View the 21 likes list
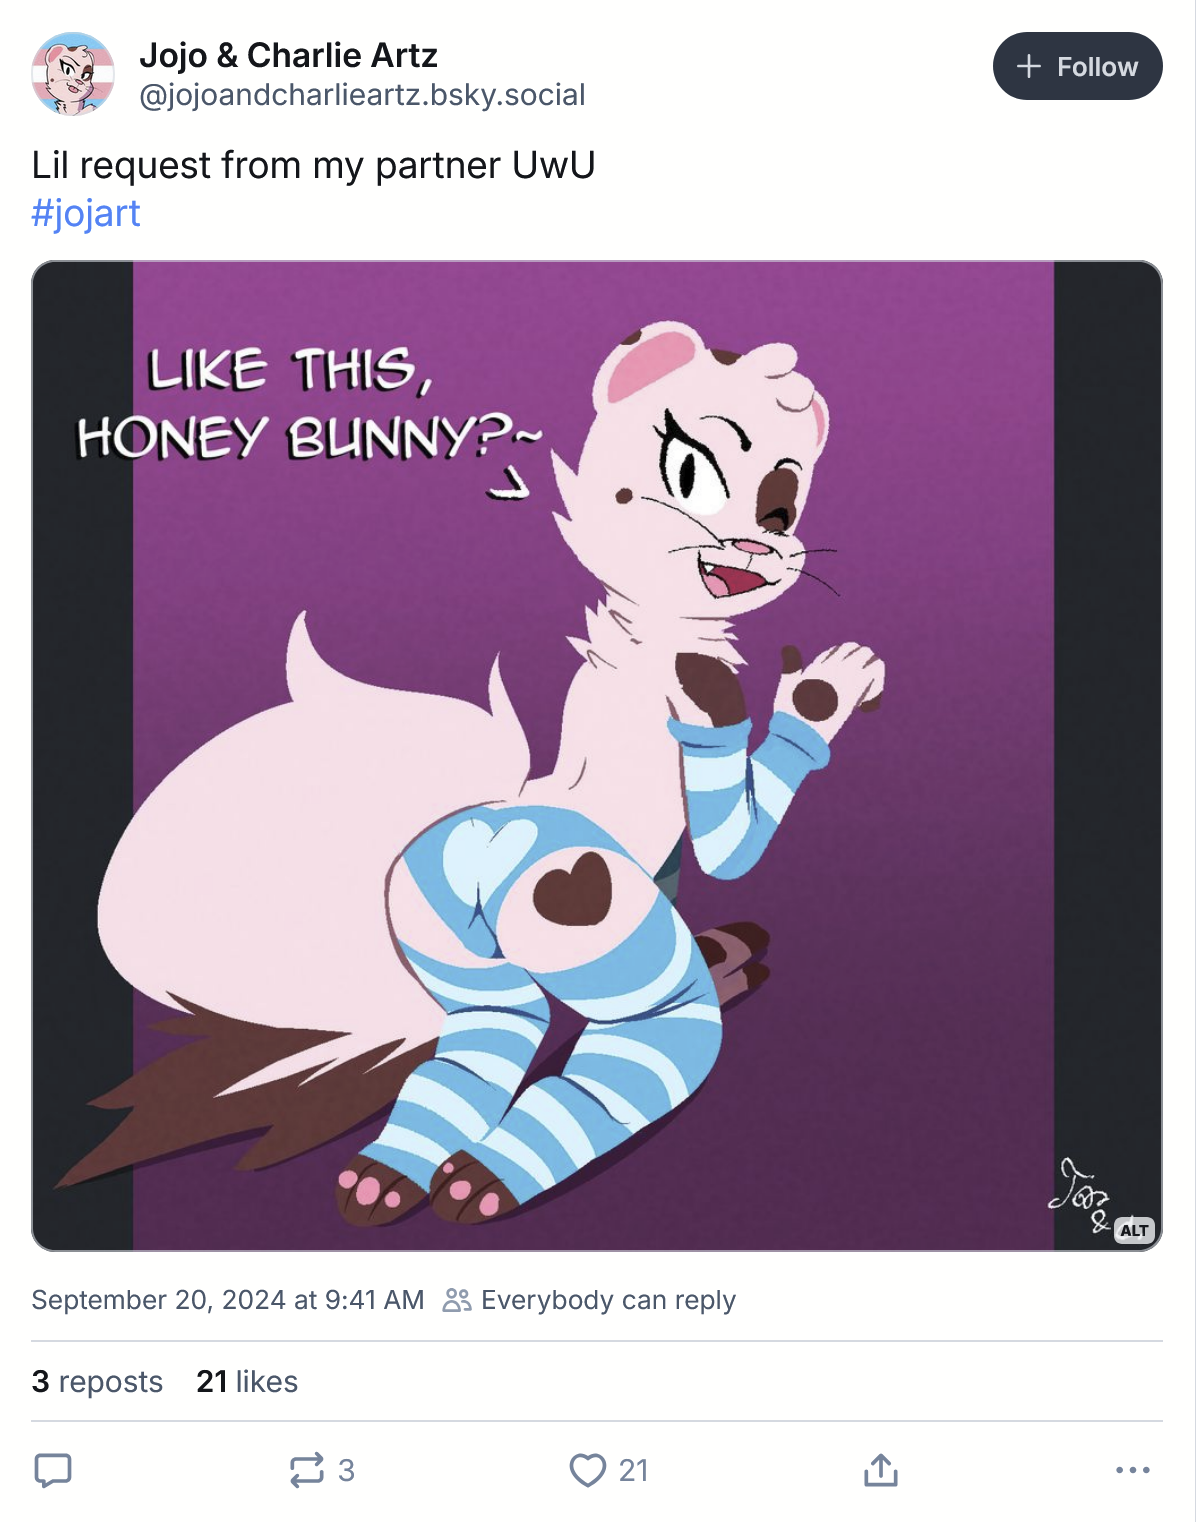 (247, 1382)
